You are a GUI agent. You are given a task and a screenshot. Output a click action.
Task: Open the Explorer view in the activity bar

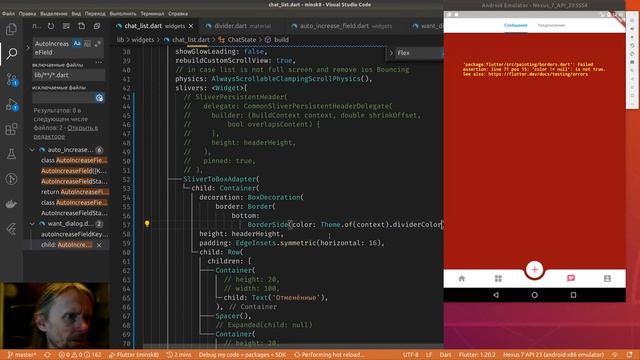point(11,29)
